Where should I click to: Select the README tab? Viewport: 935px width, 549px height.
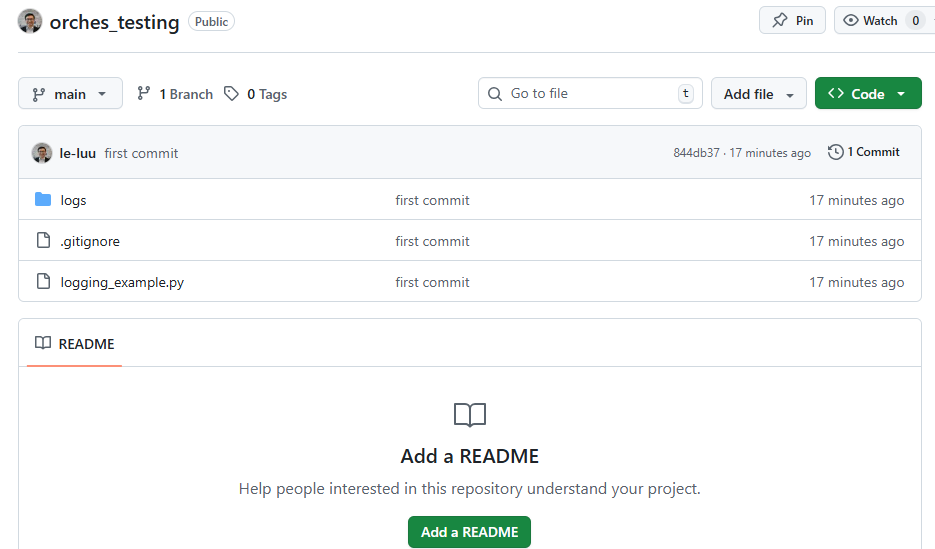[x=75, y=344]
